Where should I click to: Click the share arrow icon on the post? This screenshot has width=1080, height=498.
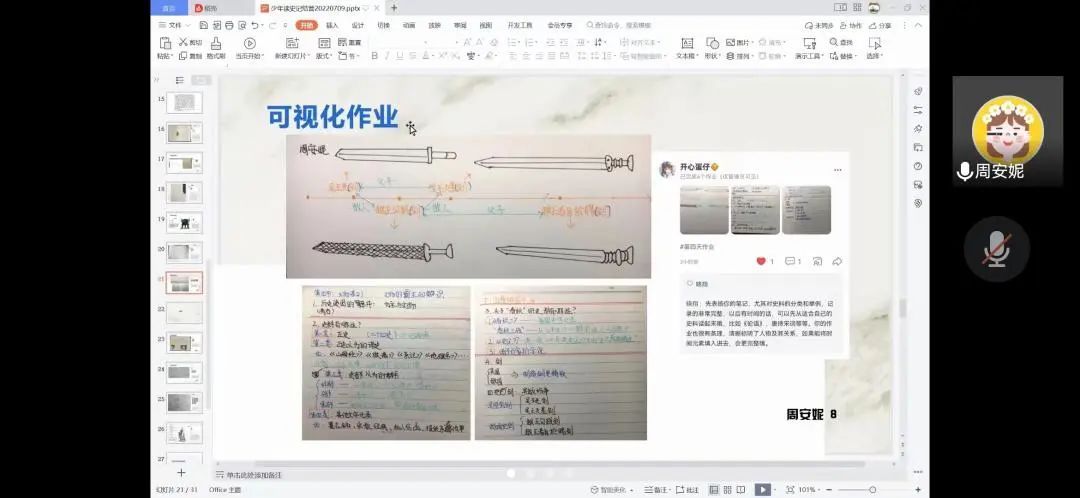838,261
